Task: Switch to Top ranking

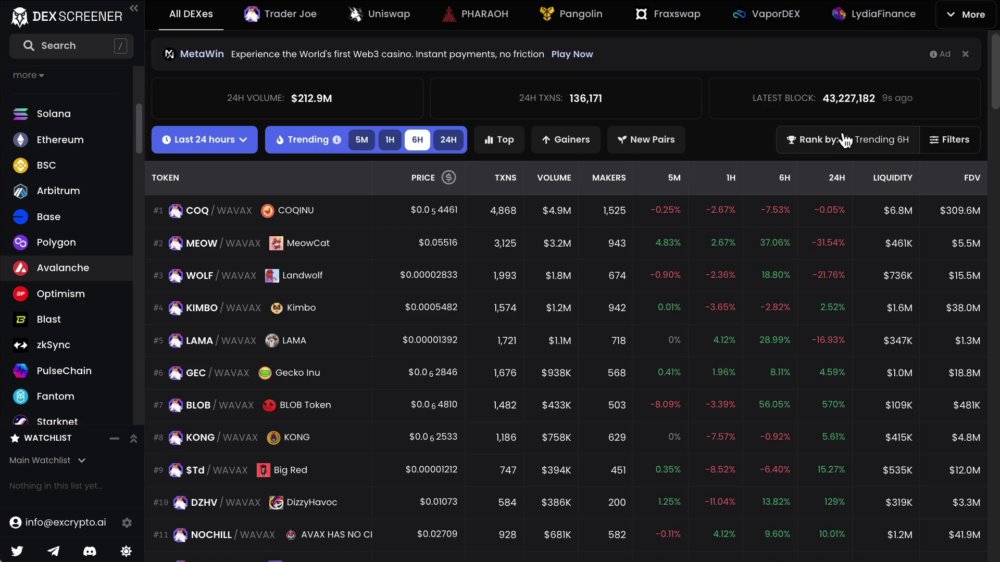Action: click(x=499, y=140)
